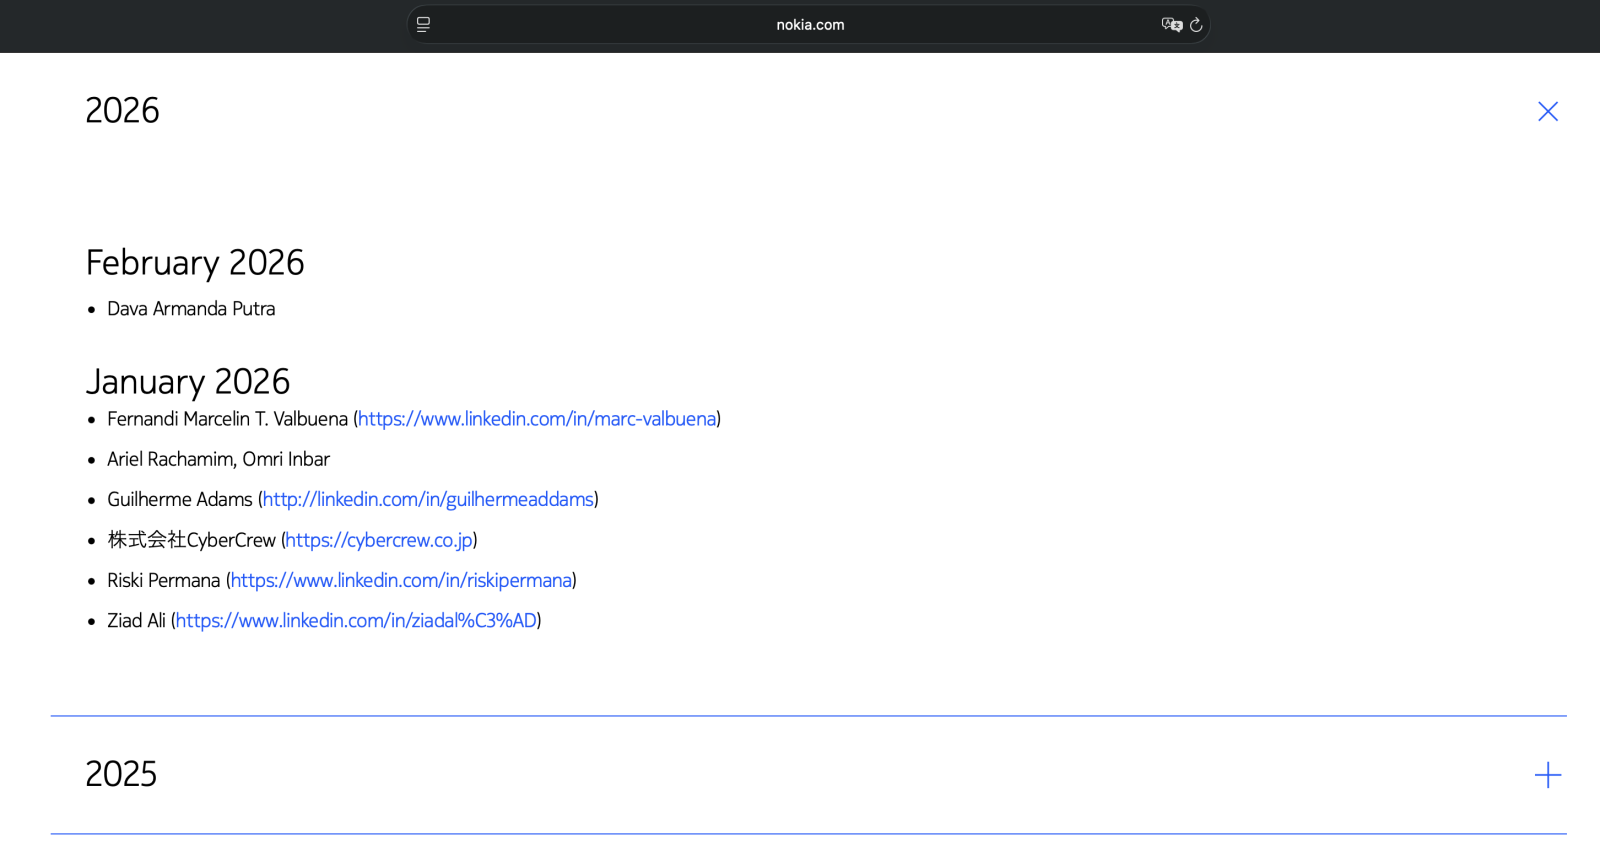Collapse the 2026 section with X icon
This screenshot has height=851, width=1600.
(x=1547, y=111)
